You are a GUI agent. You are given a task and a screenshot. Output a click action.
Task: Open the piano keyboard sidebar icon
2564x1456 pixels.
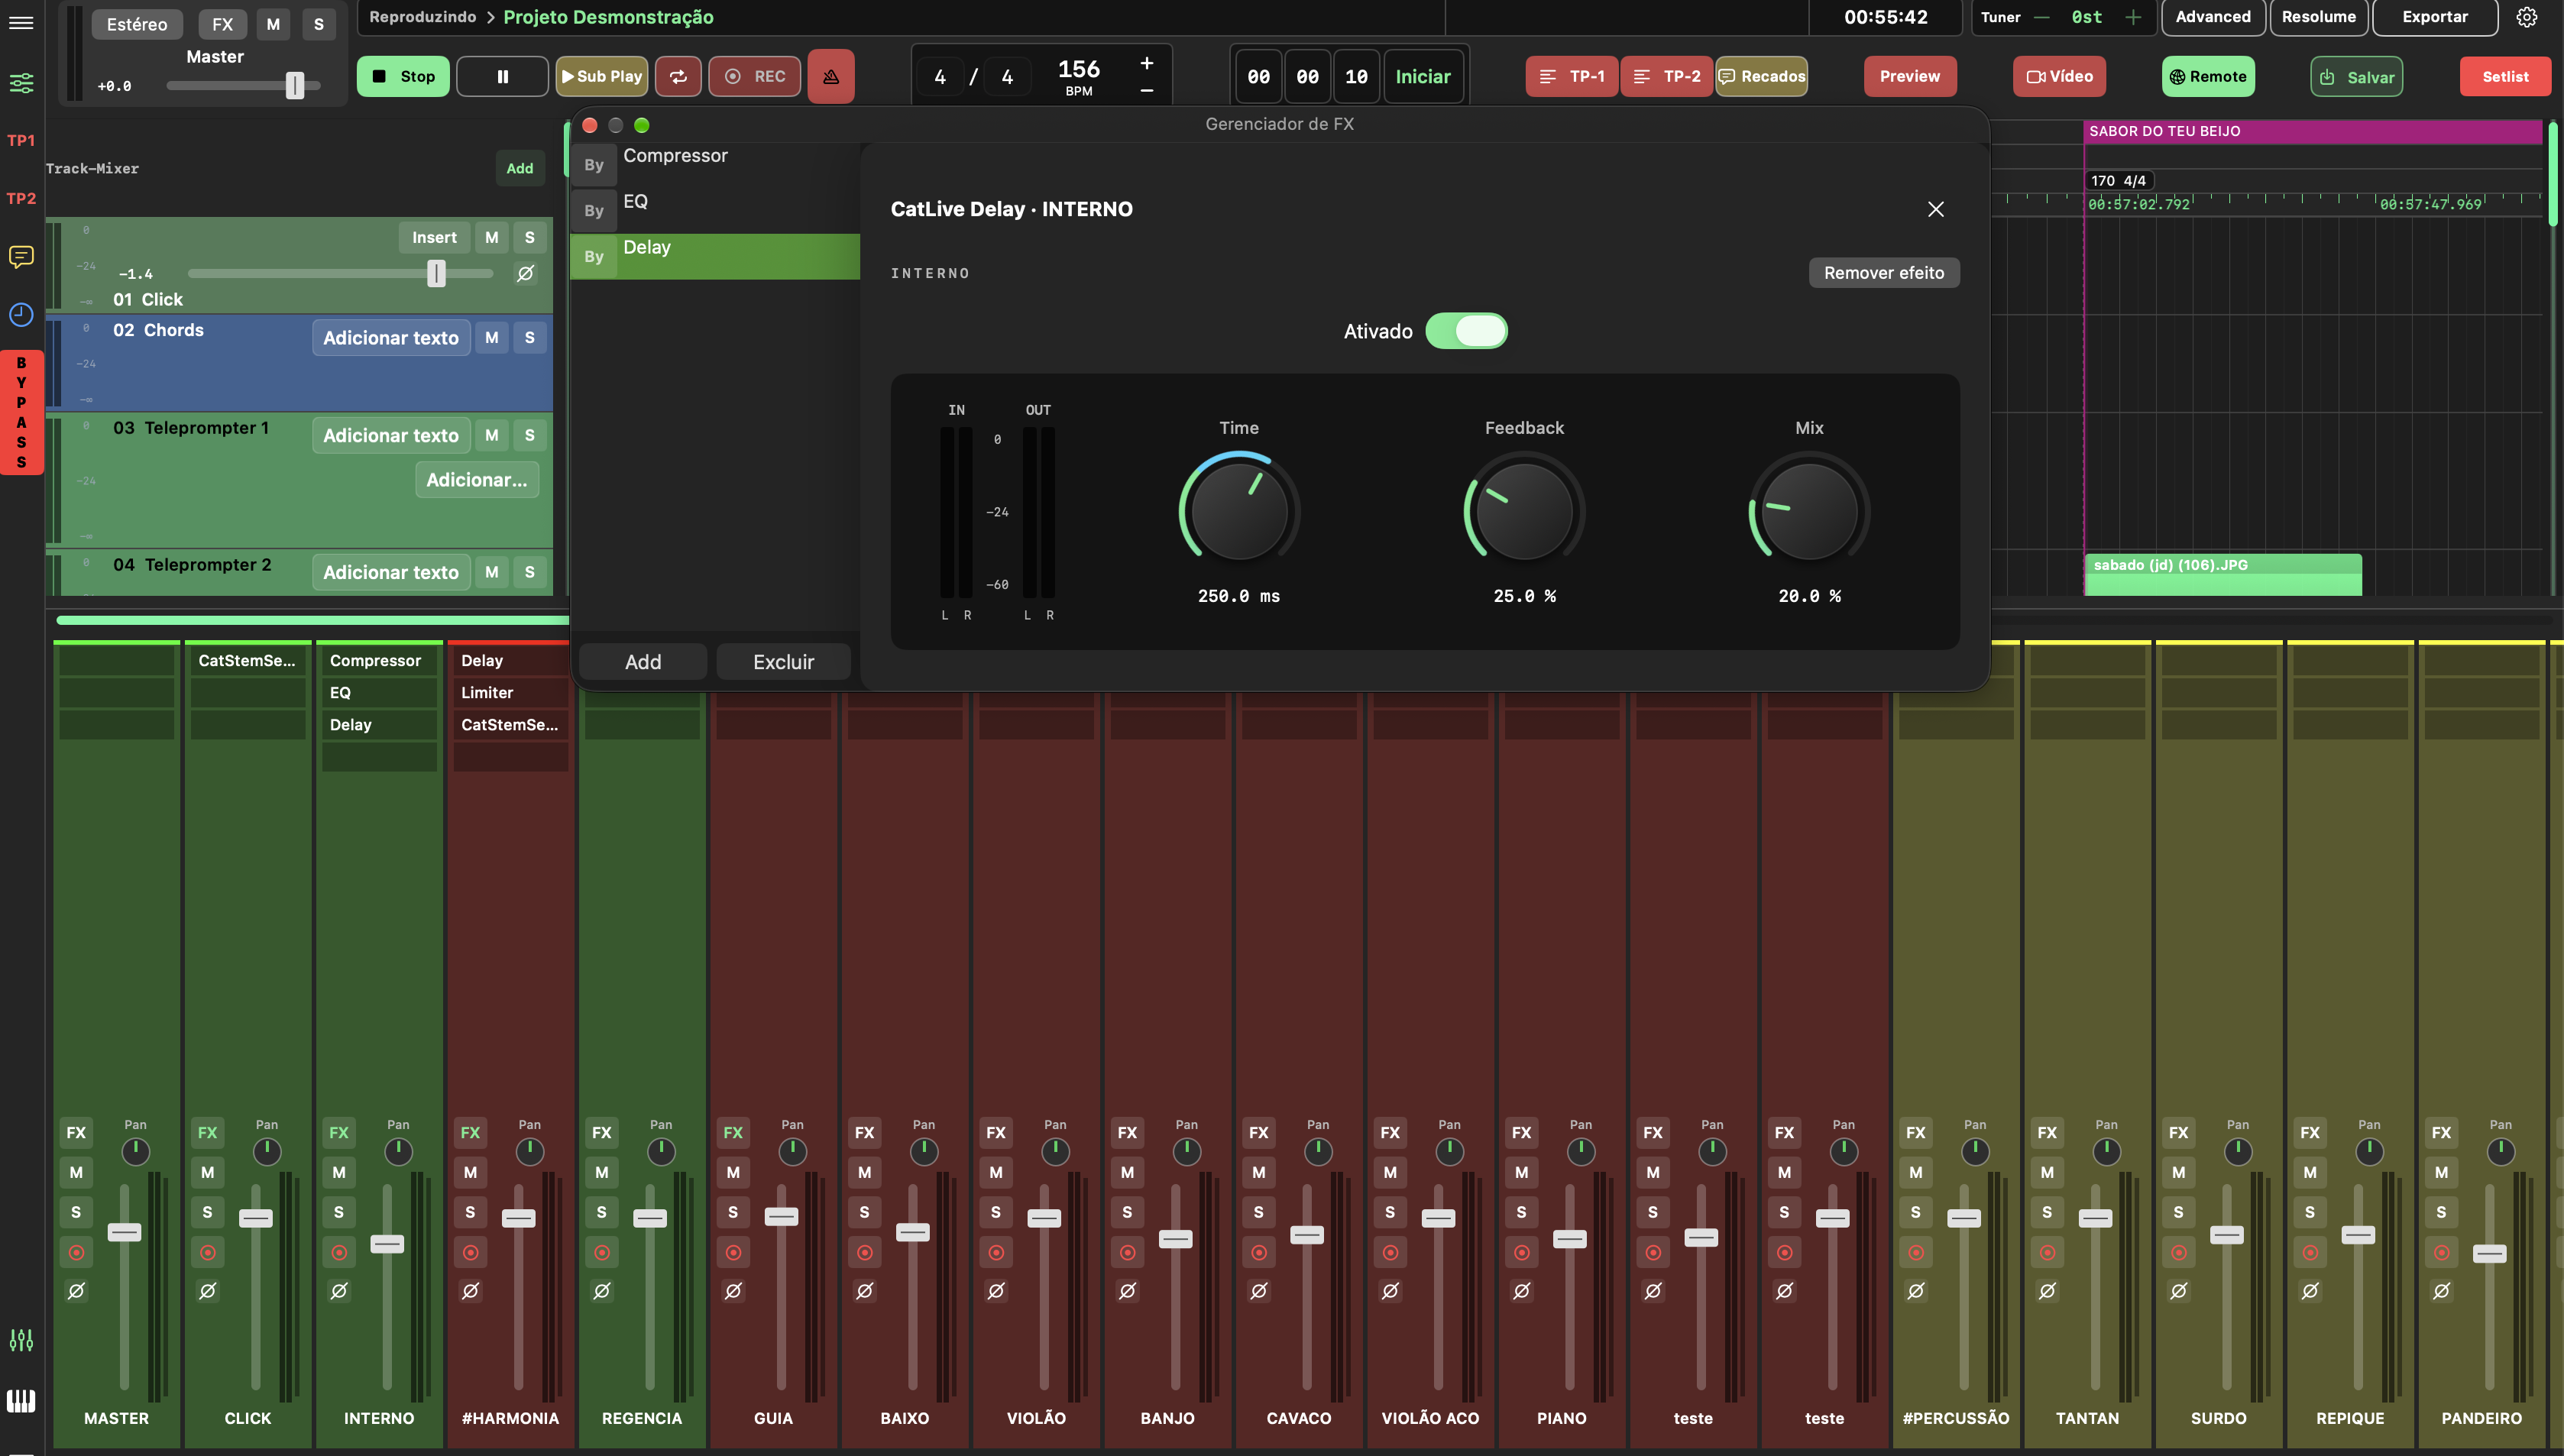click(x=21, y=1400)
